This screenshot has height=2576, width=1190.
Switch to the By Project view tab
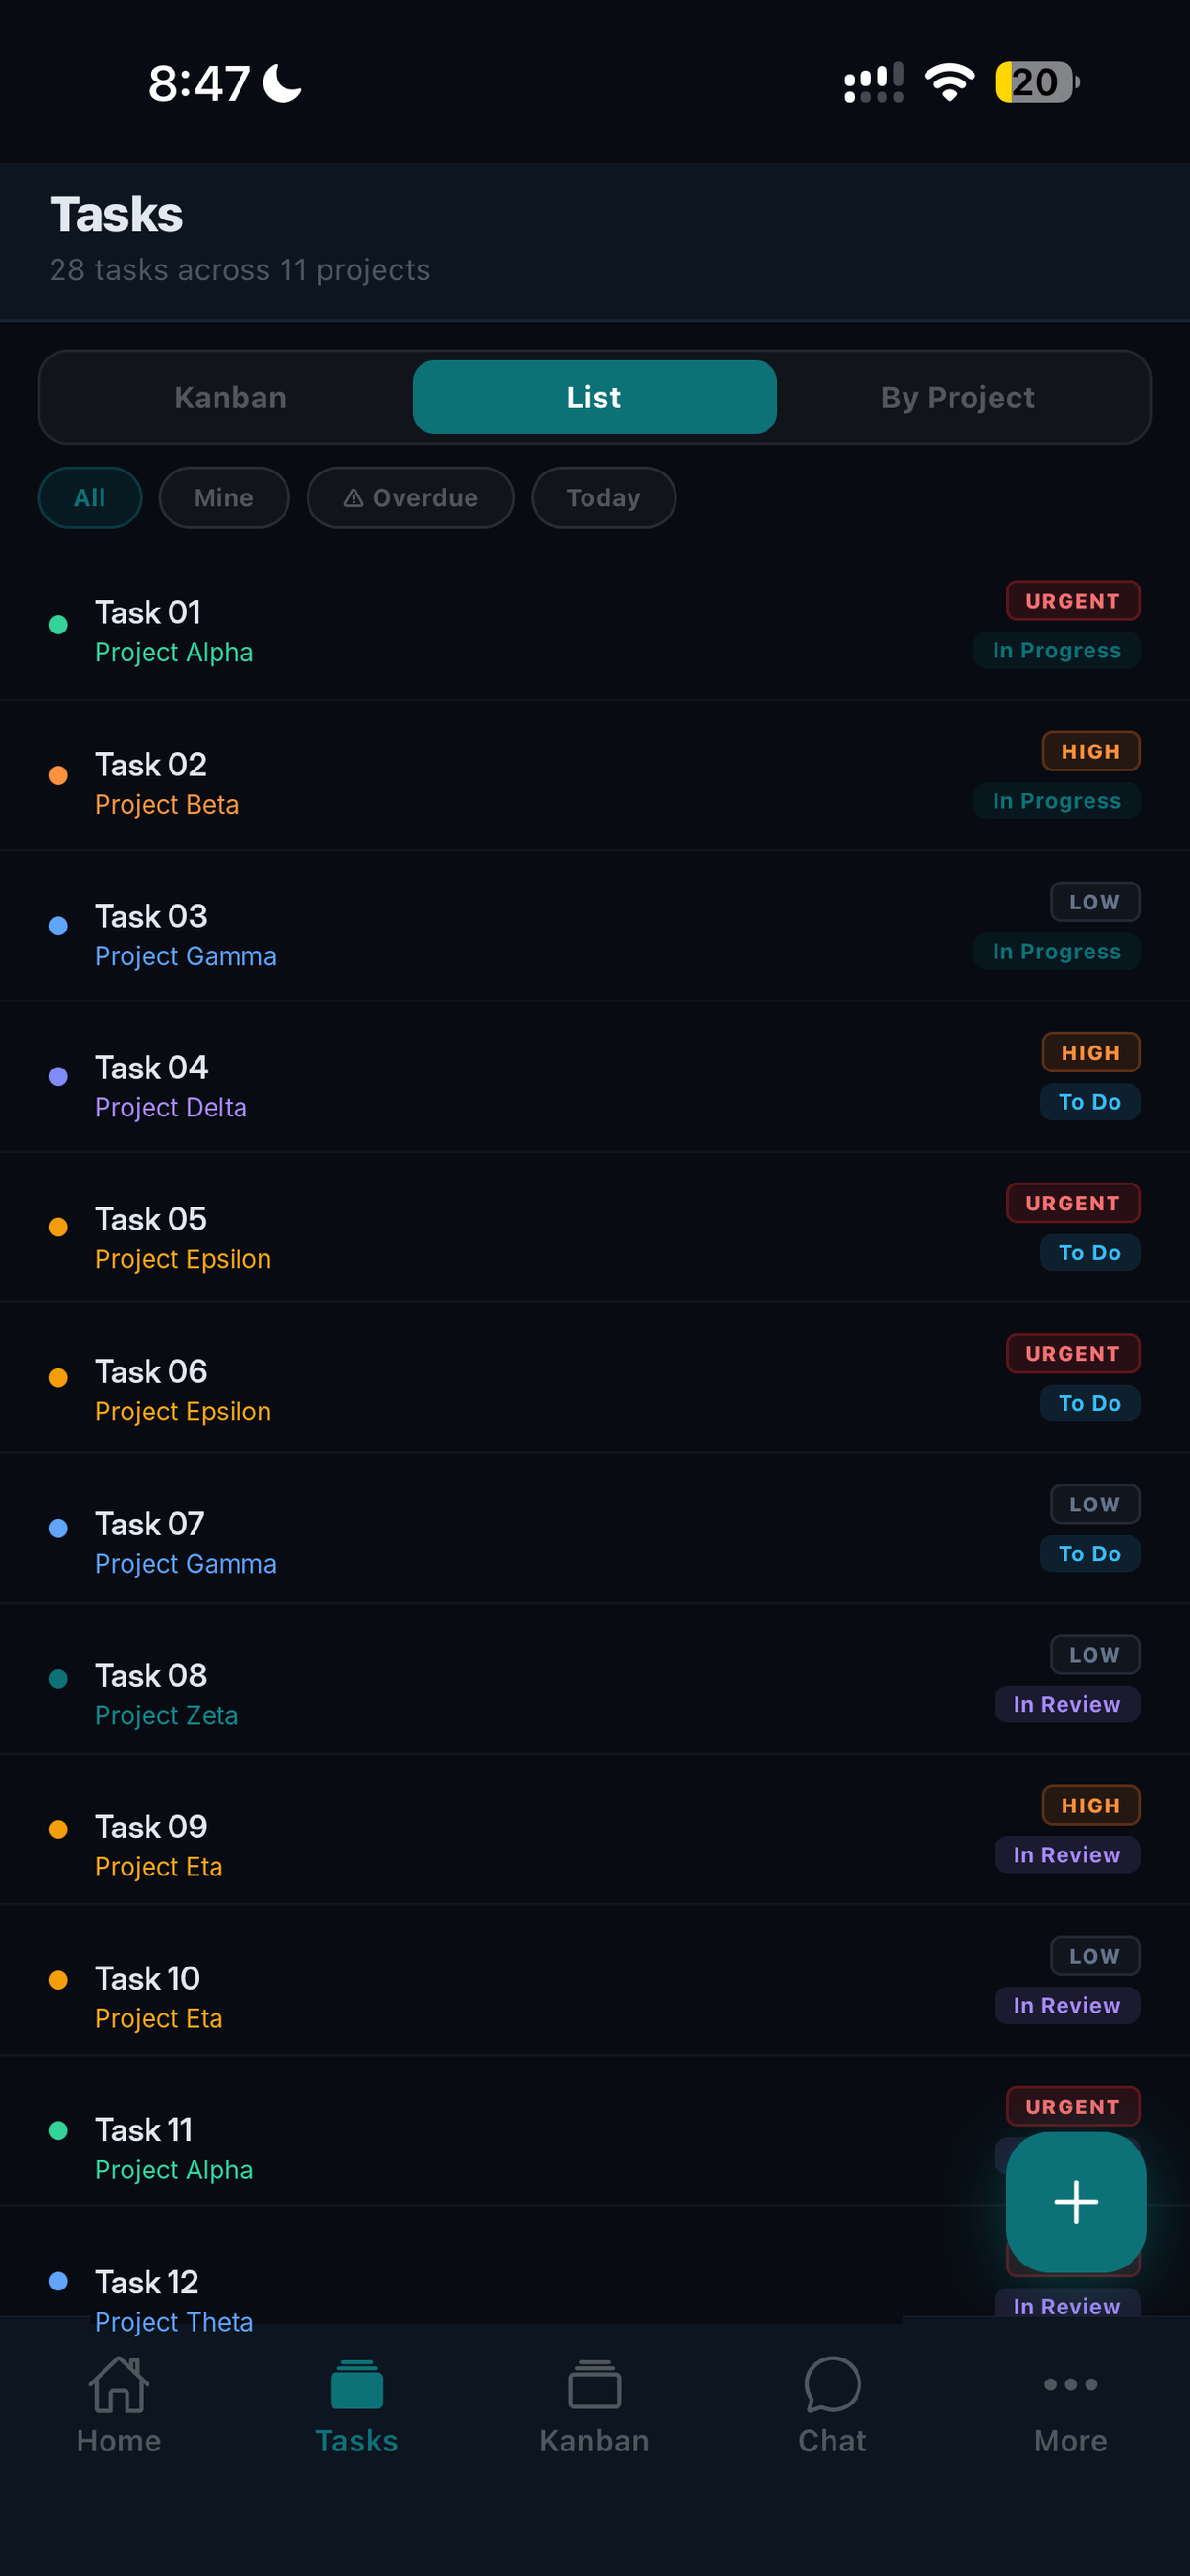pos(957,397)
